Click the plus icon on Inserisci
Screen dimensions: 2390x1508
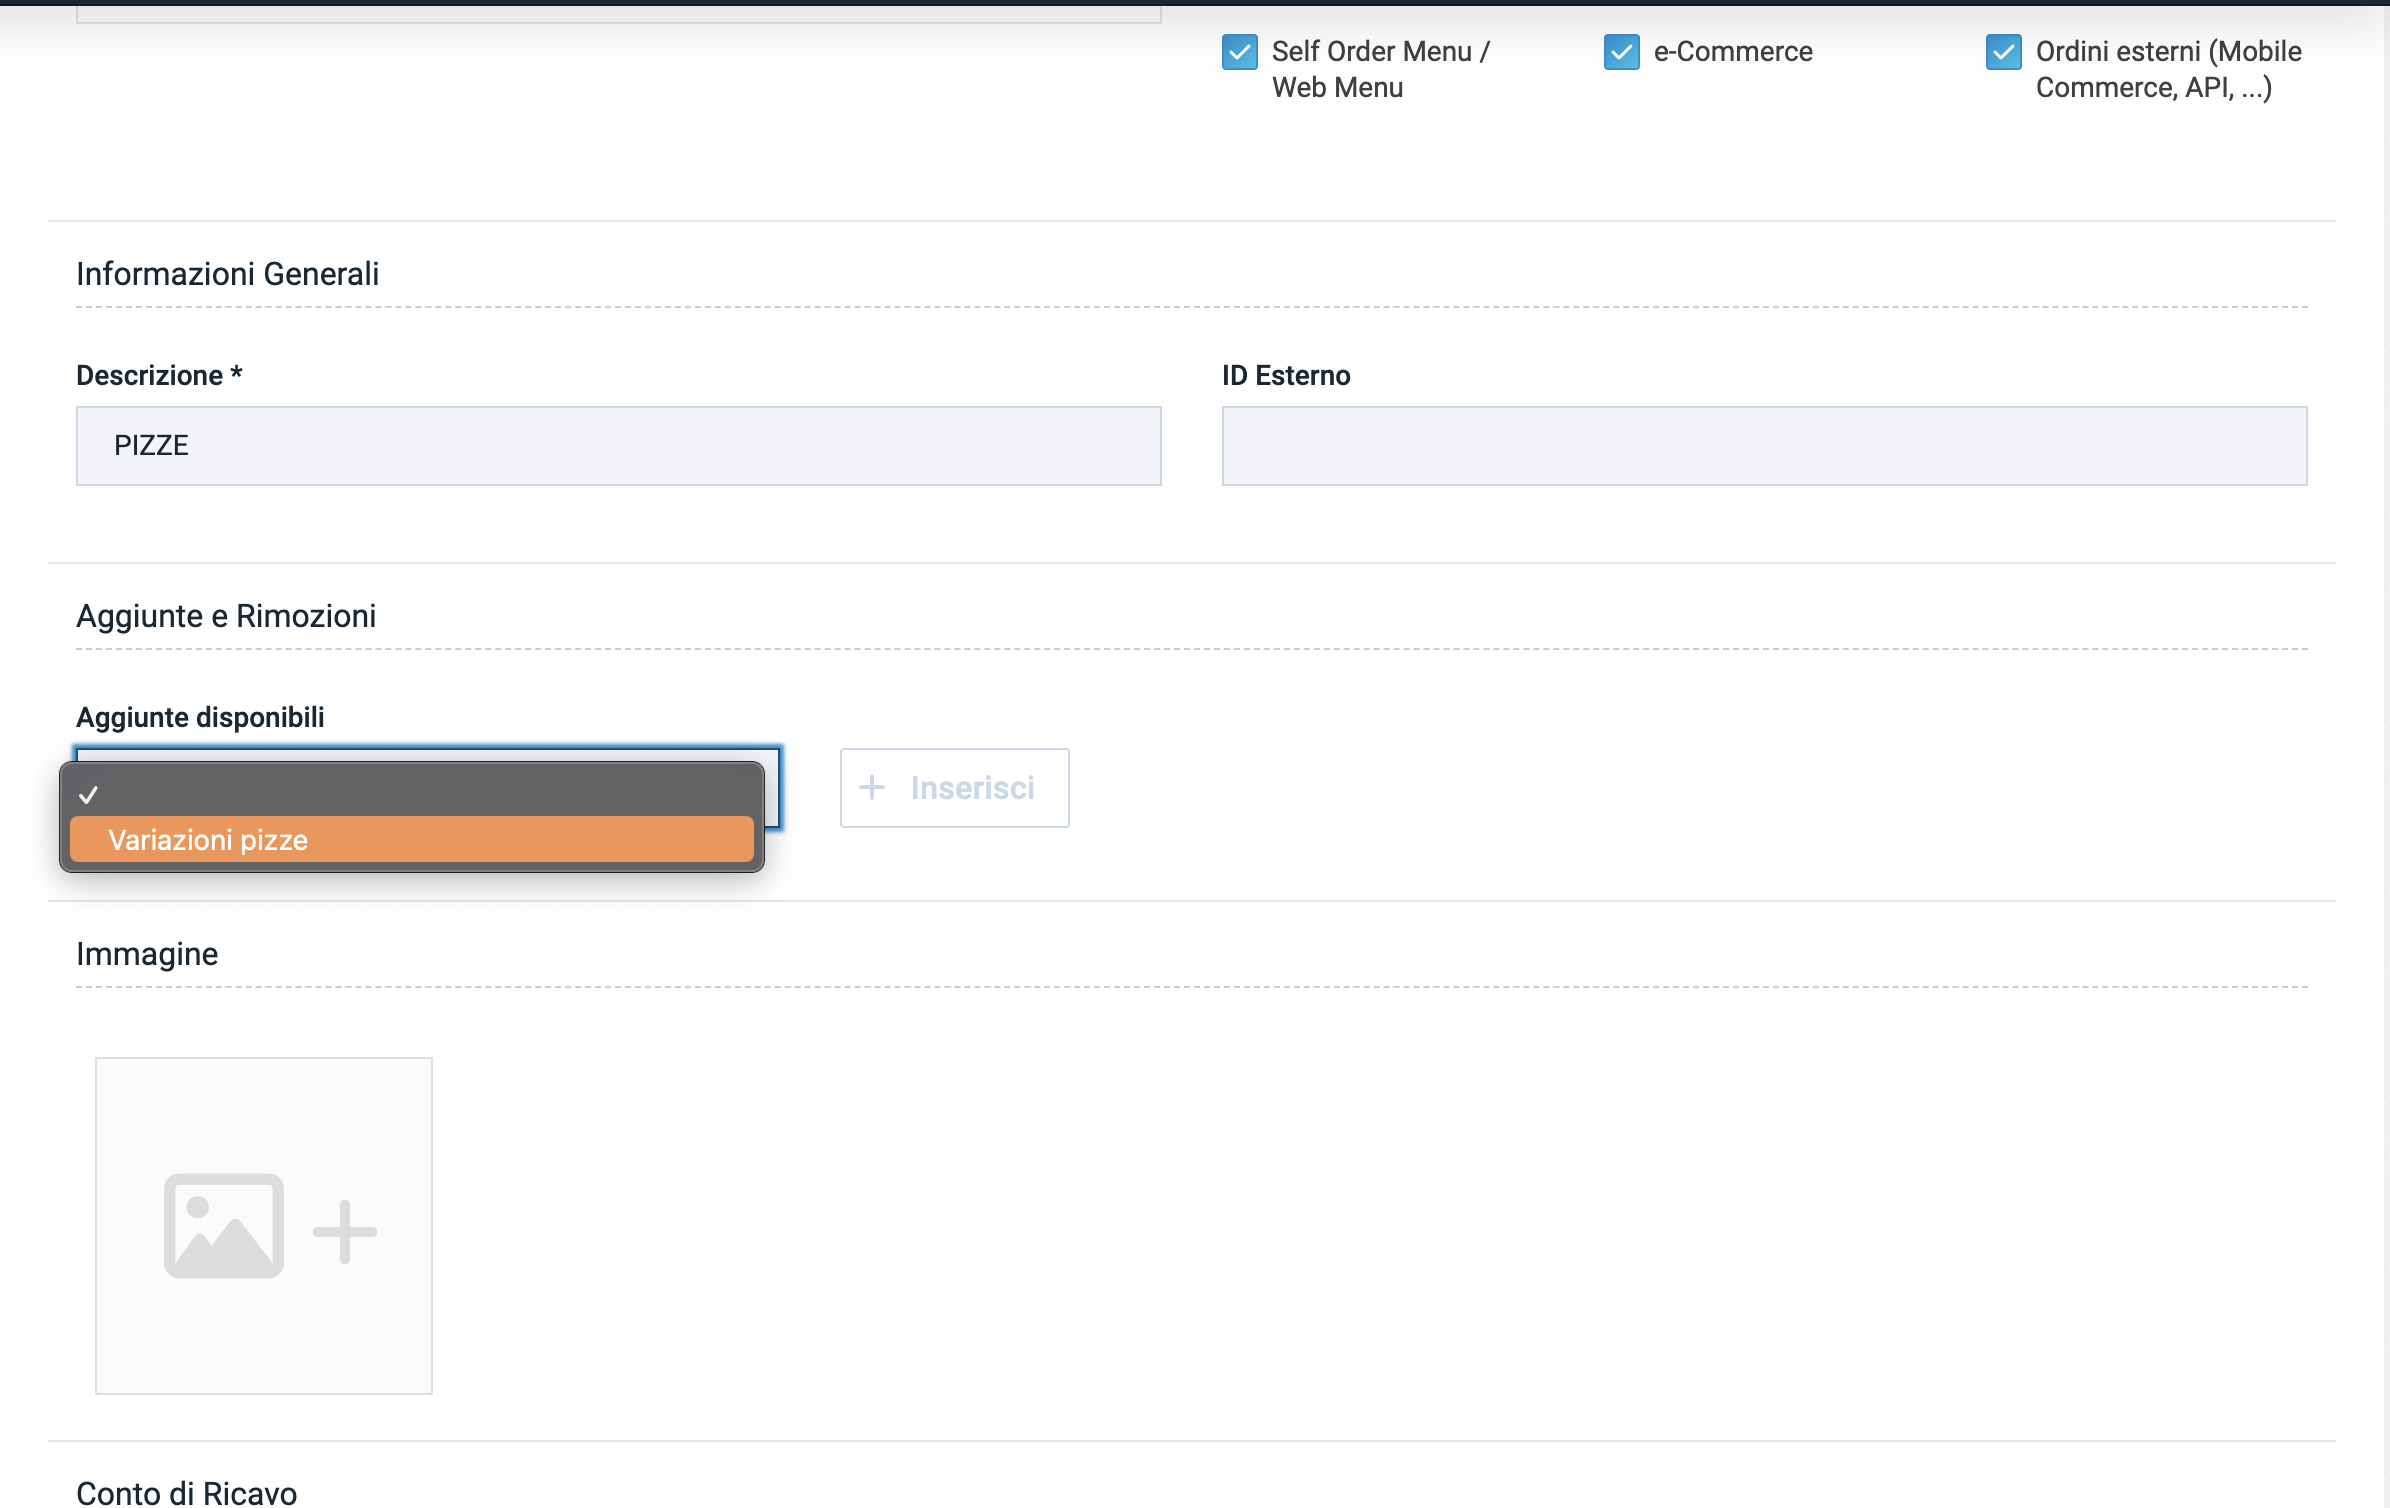pyautogui.click(x=872, y=788)
